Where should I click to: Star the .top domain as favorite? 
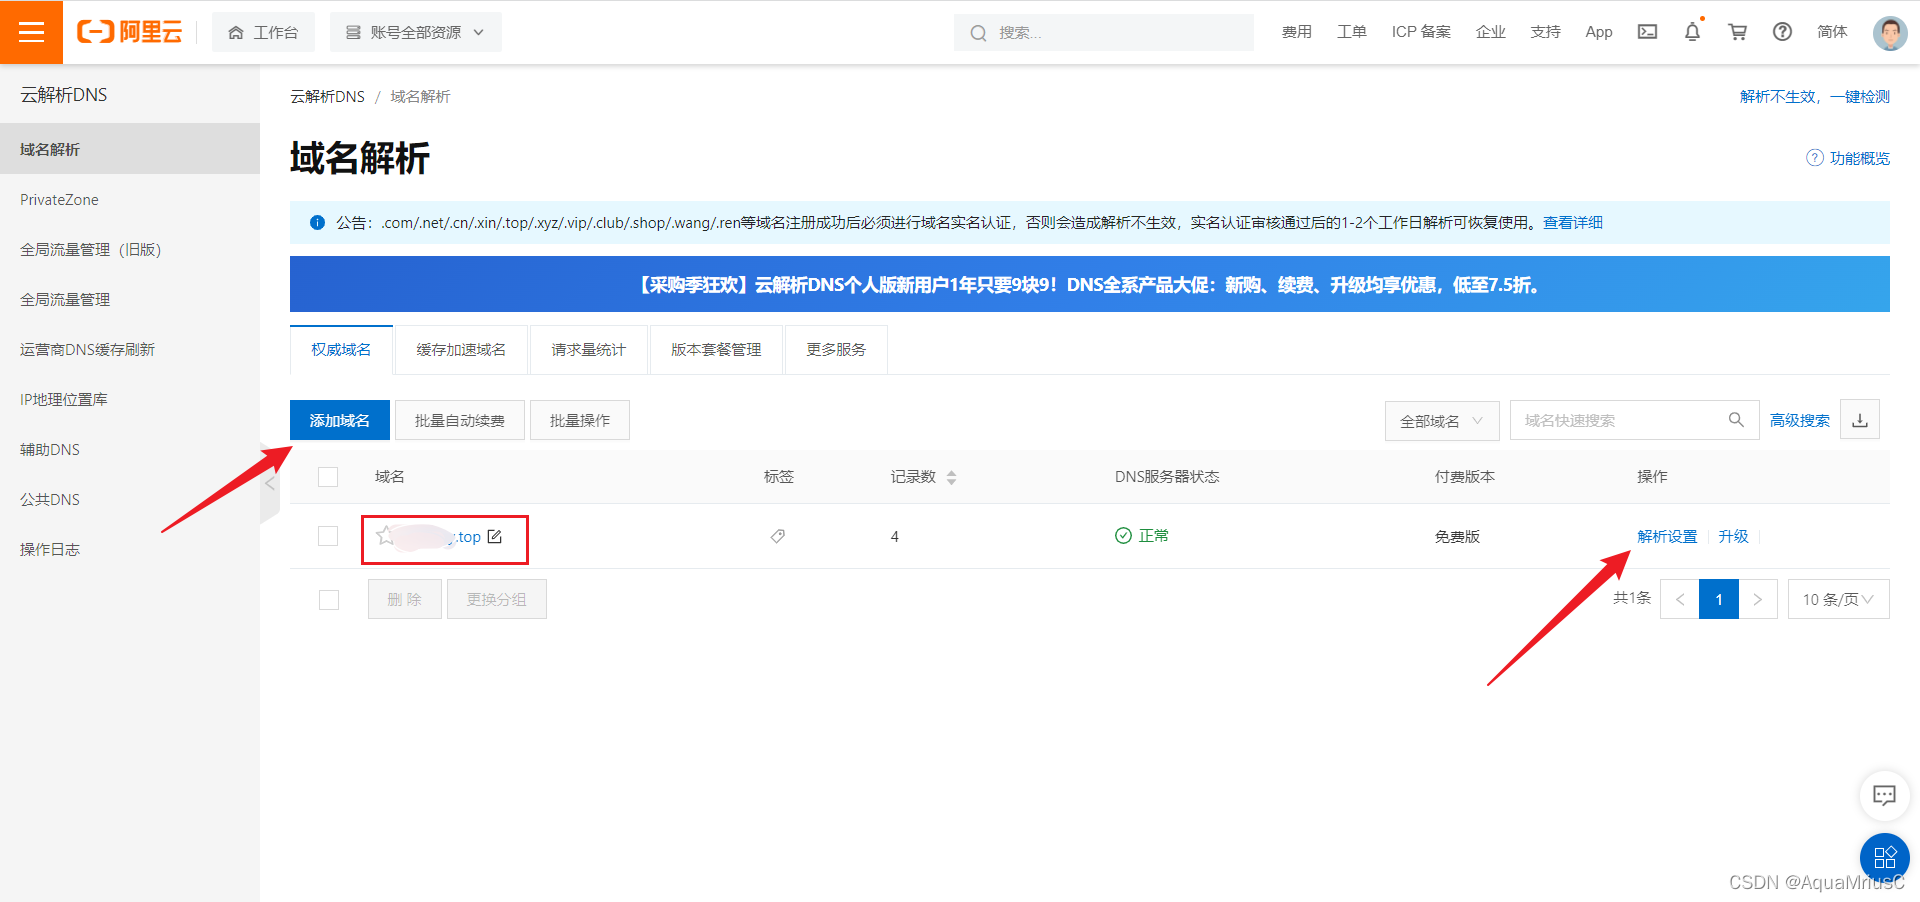[385, 536]
